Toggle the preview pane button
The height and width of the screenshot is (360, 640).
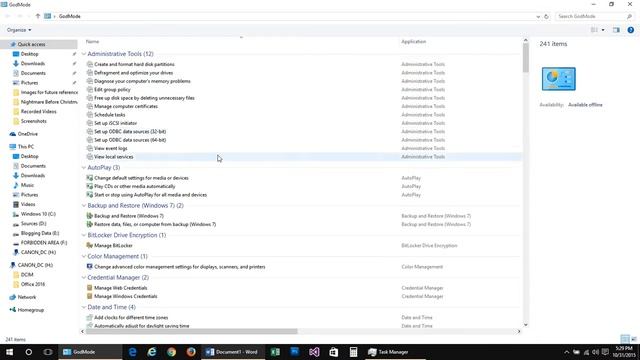[x=616, y=30]
